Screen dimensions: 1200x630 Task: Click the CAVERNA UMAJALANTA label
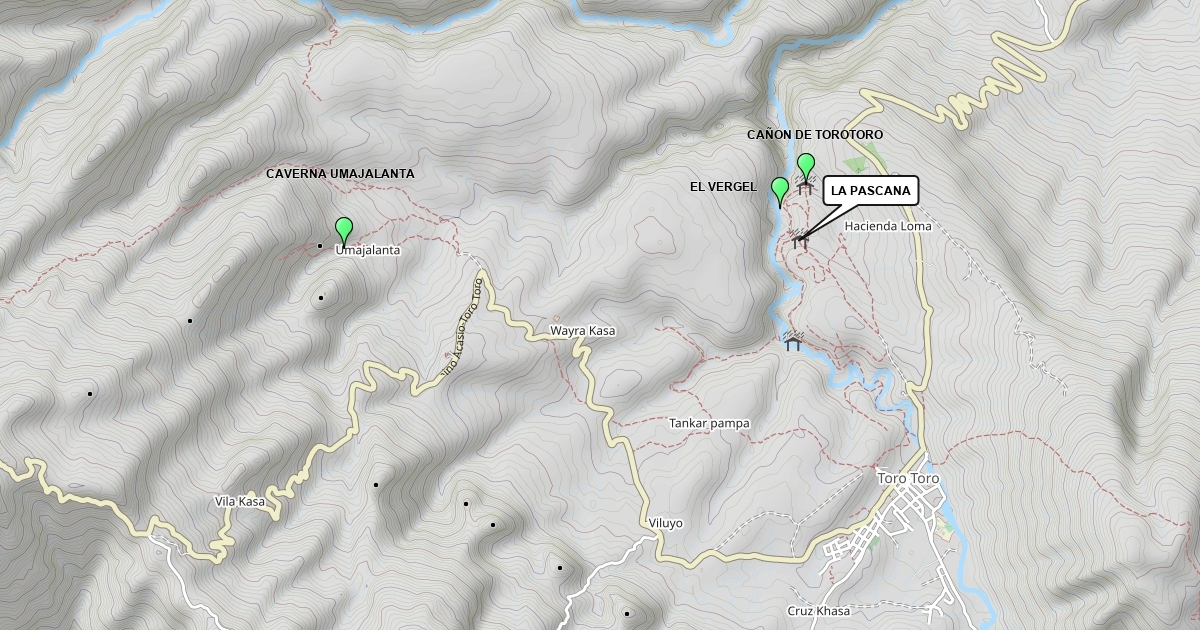[x=340, y=173]
